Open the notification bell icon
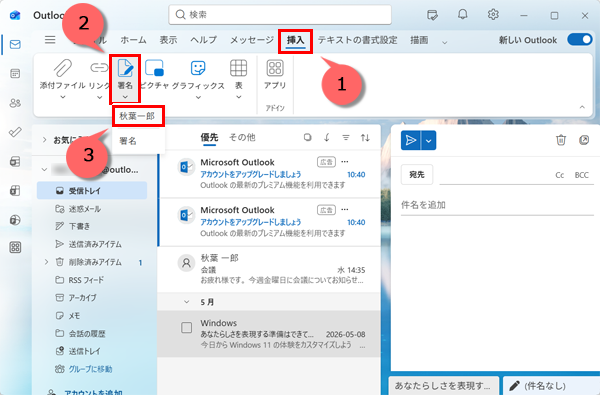The image size is (600, 395). pos(463,15)
